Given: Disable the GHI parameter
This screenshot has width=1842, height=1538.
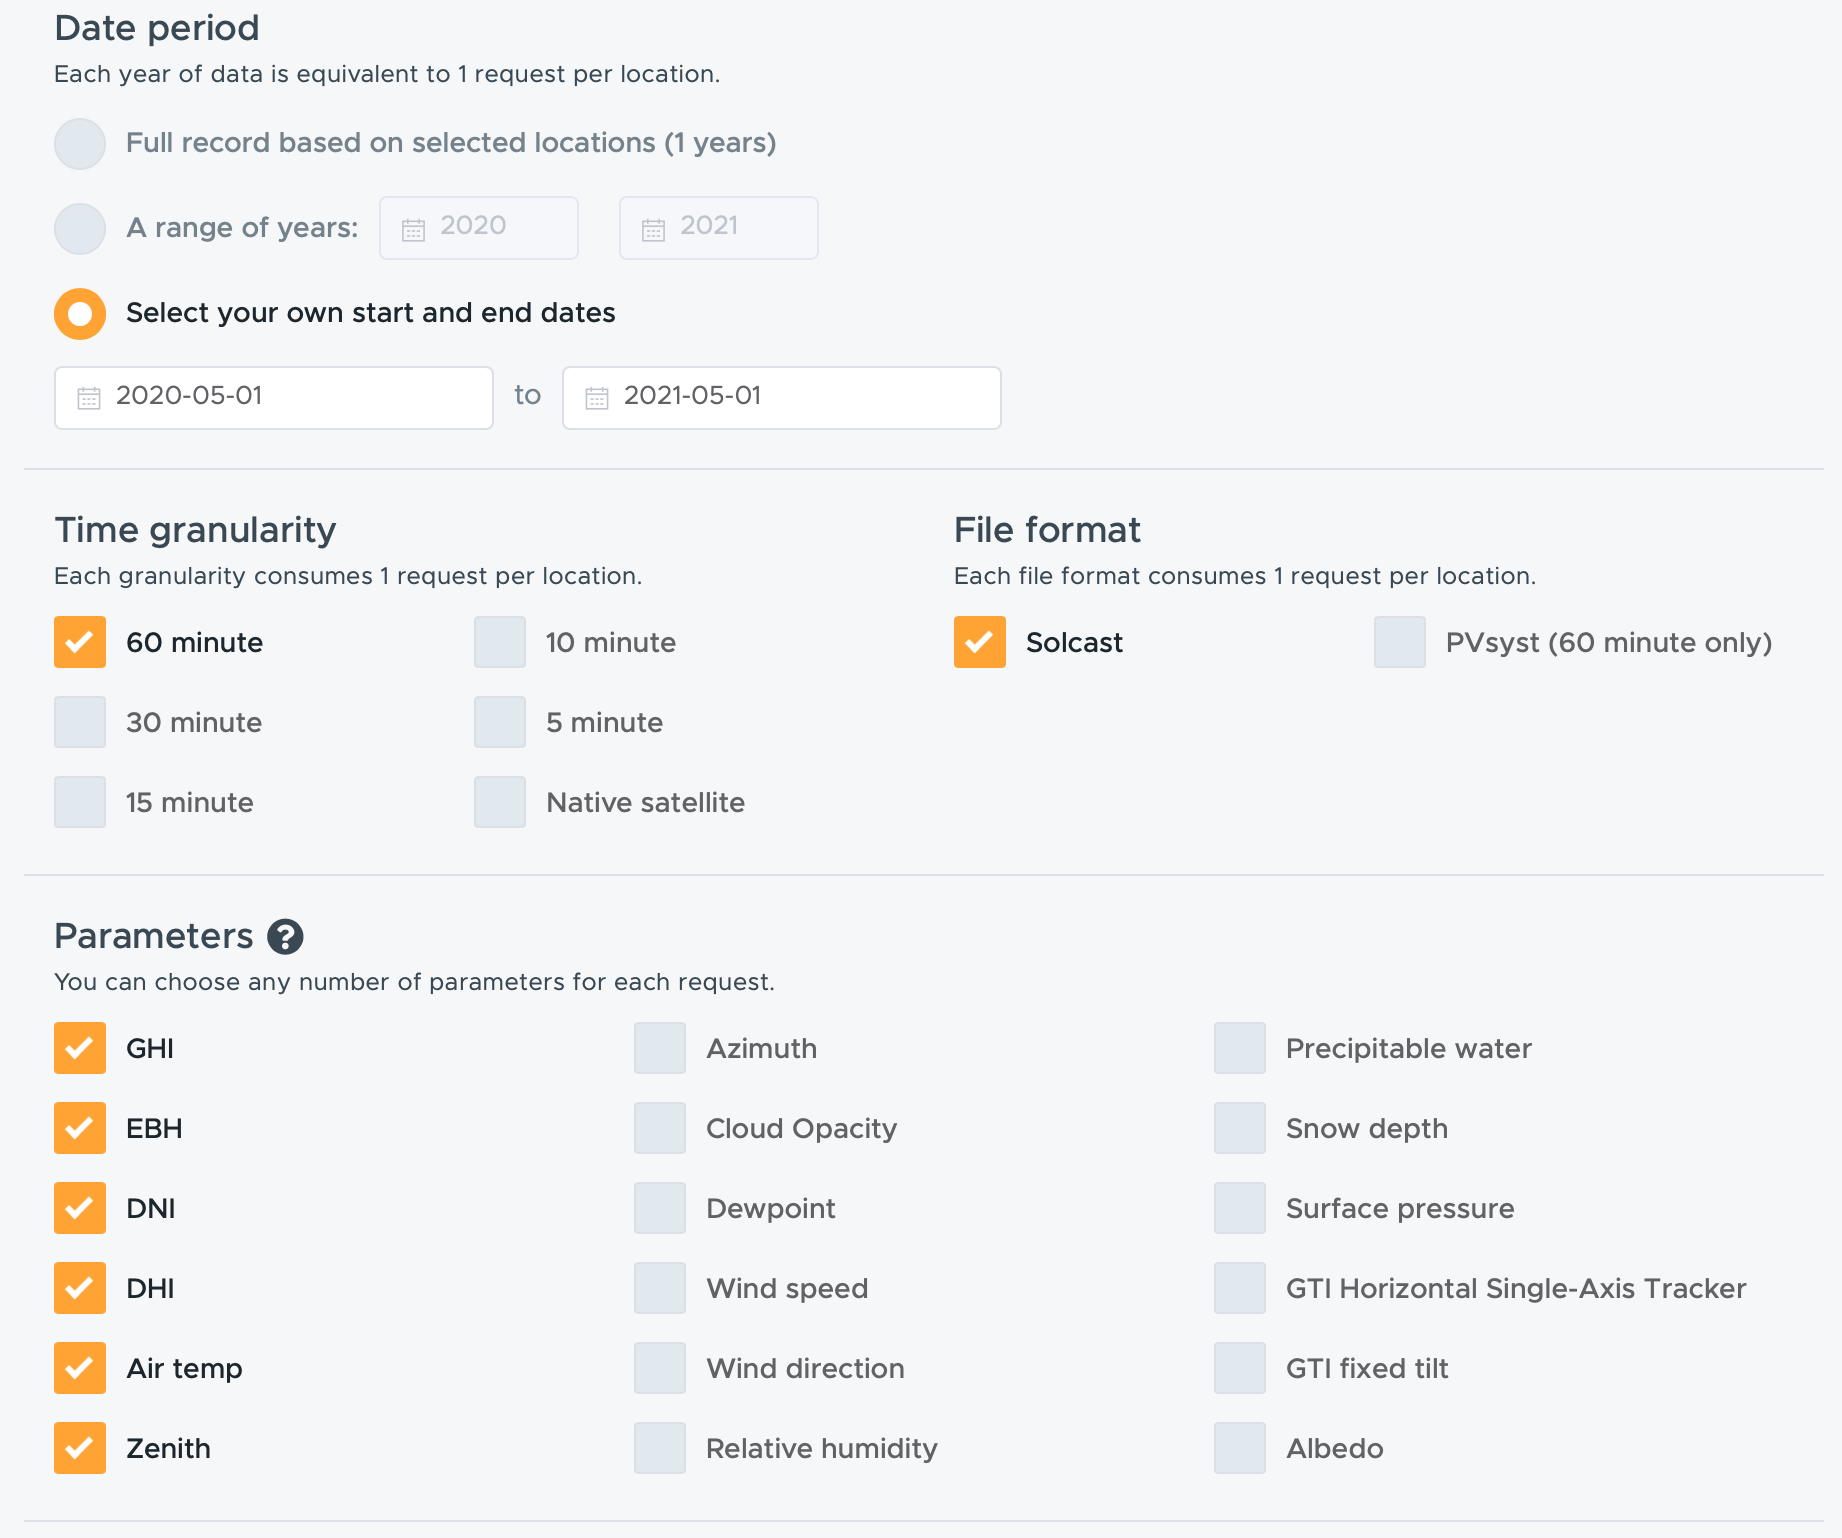Looking at the screenshot, I should coord(80,1048).
